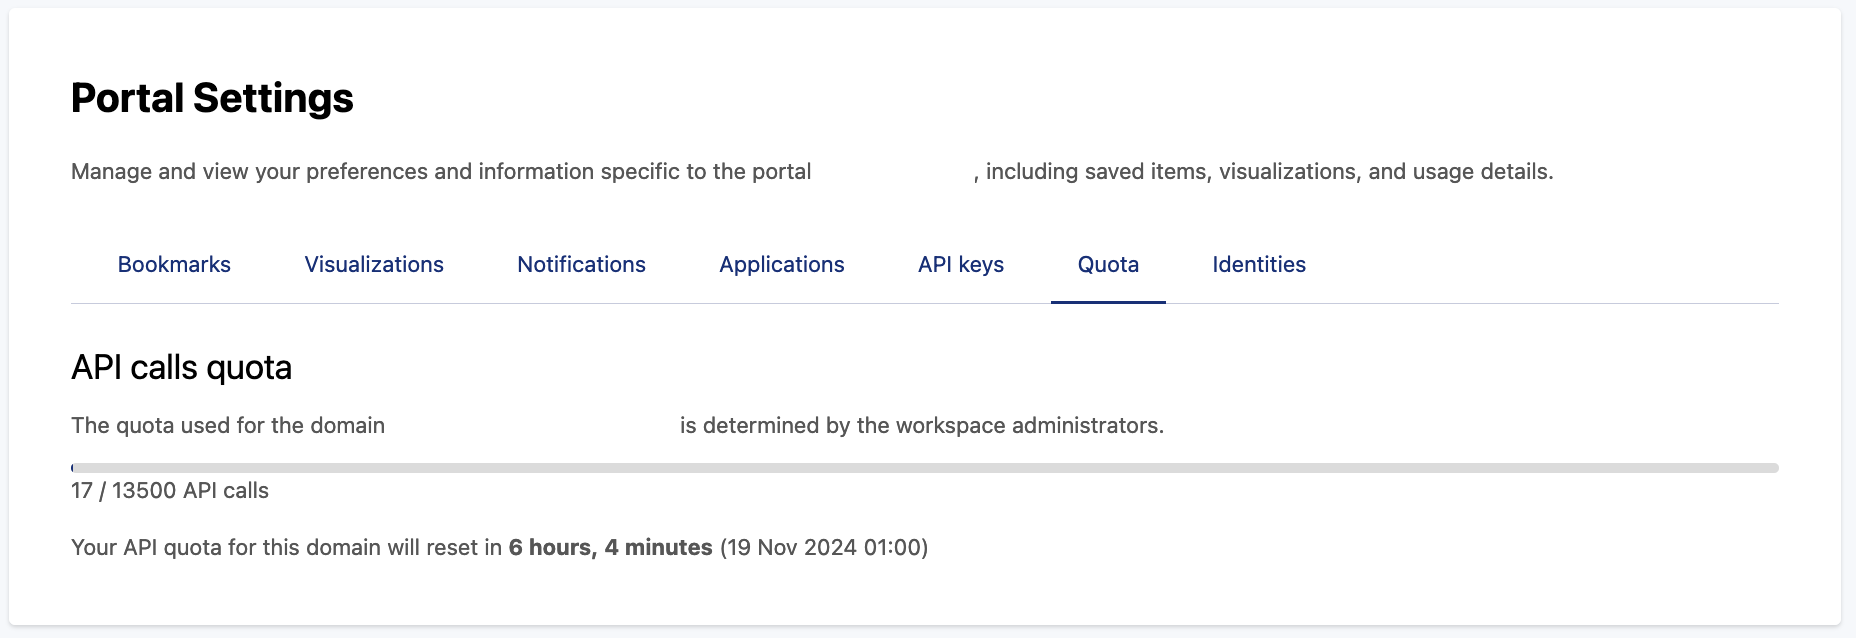The image size is (1856, 638).
Task: Click the Portal Settings page heading
Action: [212, 99]
